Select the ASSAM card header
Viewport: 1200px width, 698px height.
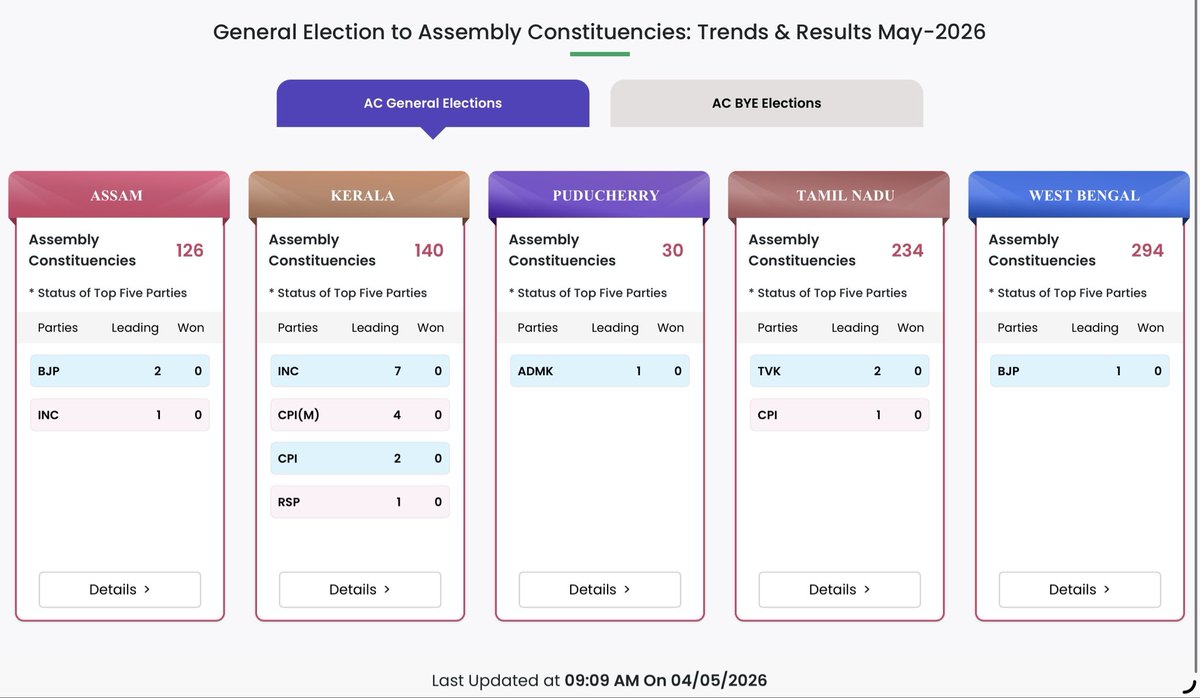[119, 195]
